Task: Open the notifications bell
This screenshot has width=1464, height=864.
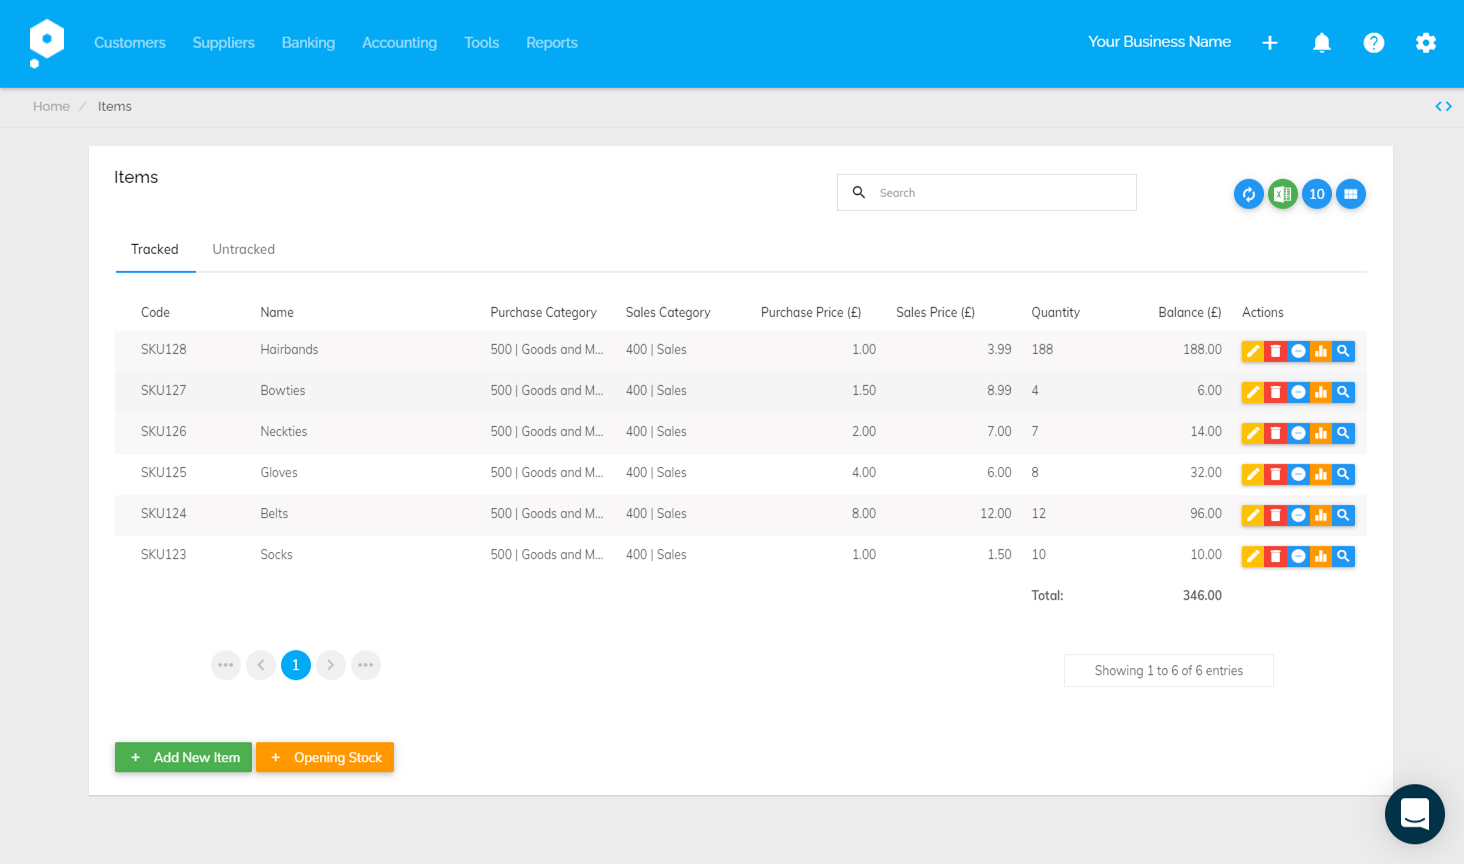Action: (1322, 43)
